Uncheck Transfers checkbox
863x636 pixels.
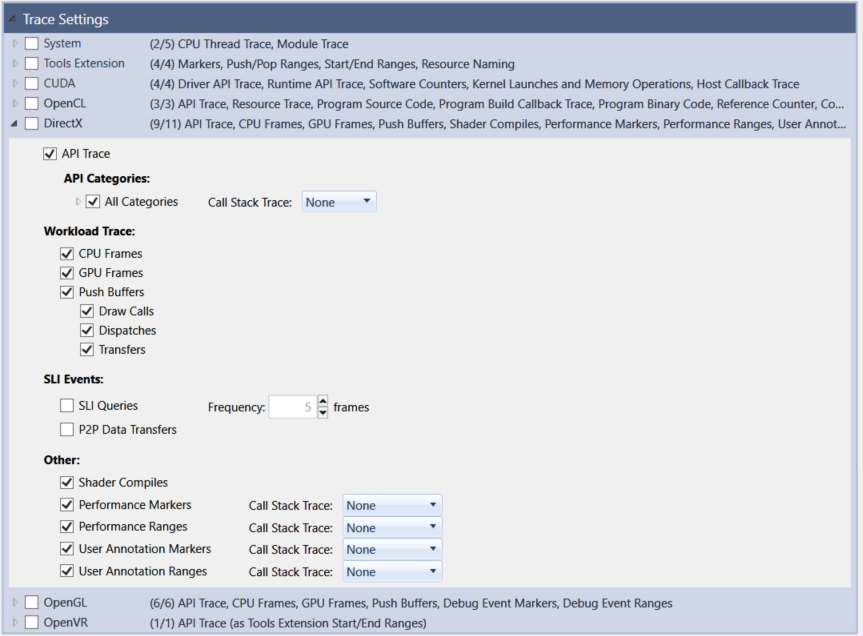tap(87, 350)
